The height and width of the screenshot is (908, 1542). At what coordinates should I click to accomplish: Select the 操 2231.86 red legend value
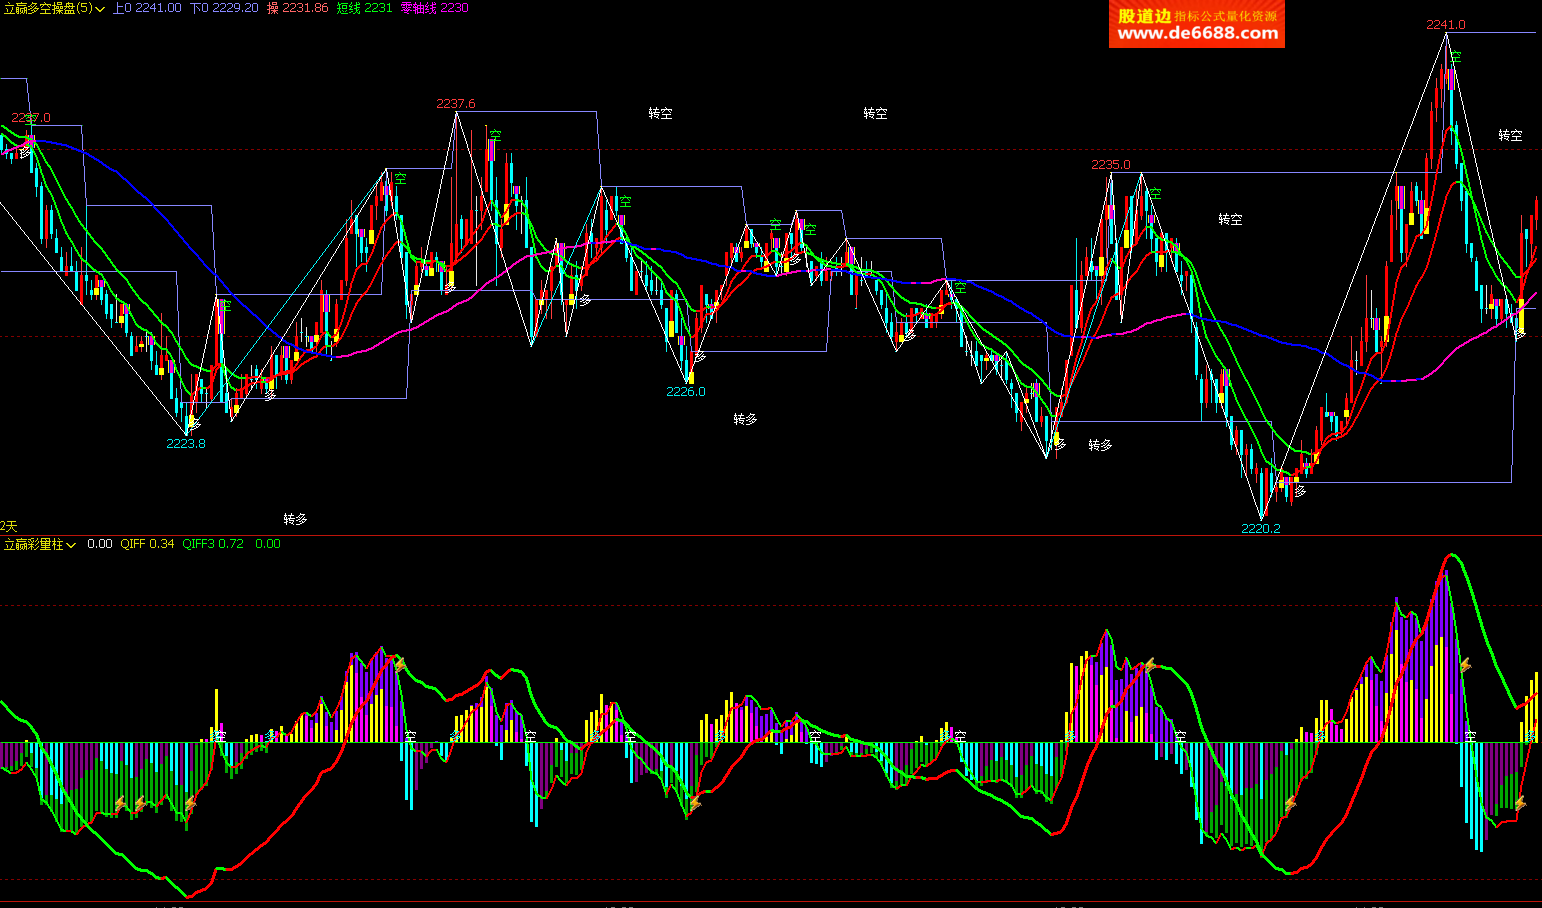[x=297, y=8]
